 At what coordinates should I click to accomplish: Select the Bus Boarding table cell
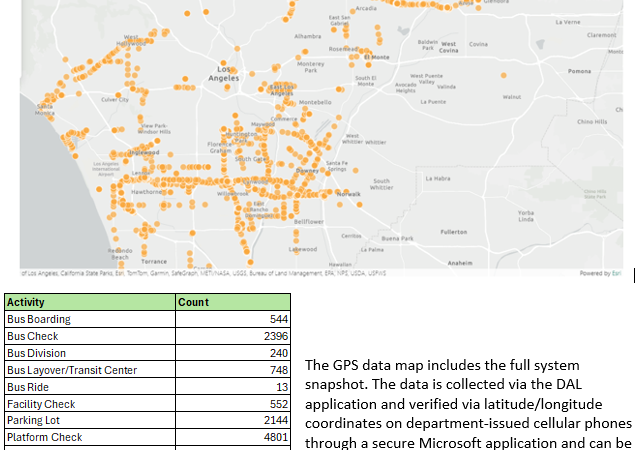point(89,318)
